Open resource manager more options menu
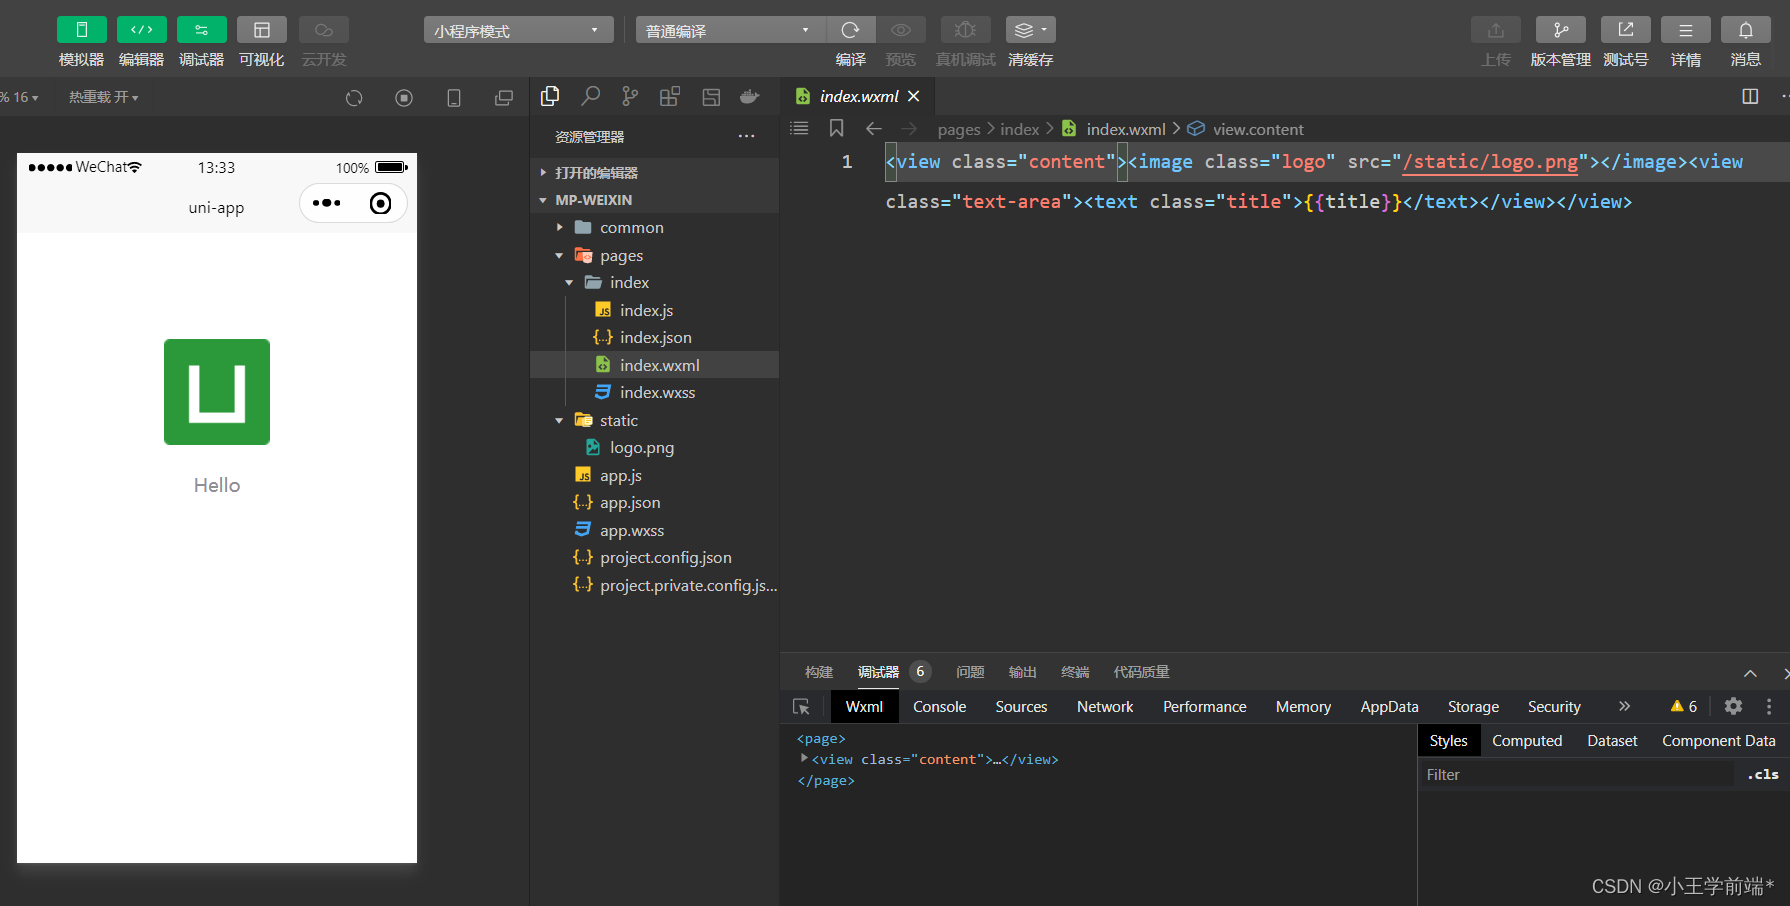Image resolution: width=1790 pixels, height=906 pixels. pos(746,136)
